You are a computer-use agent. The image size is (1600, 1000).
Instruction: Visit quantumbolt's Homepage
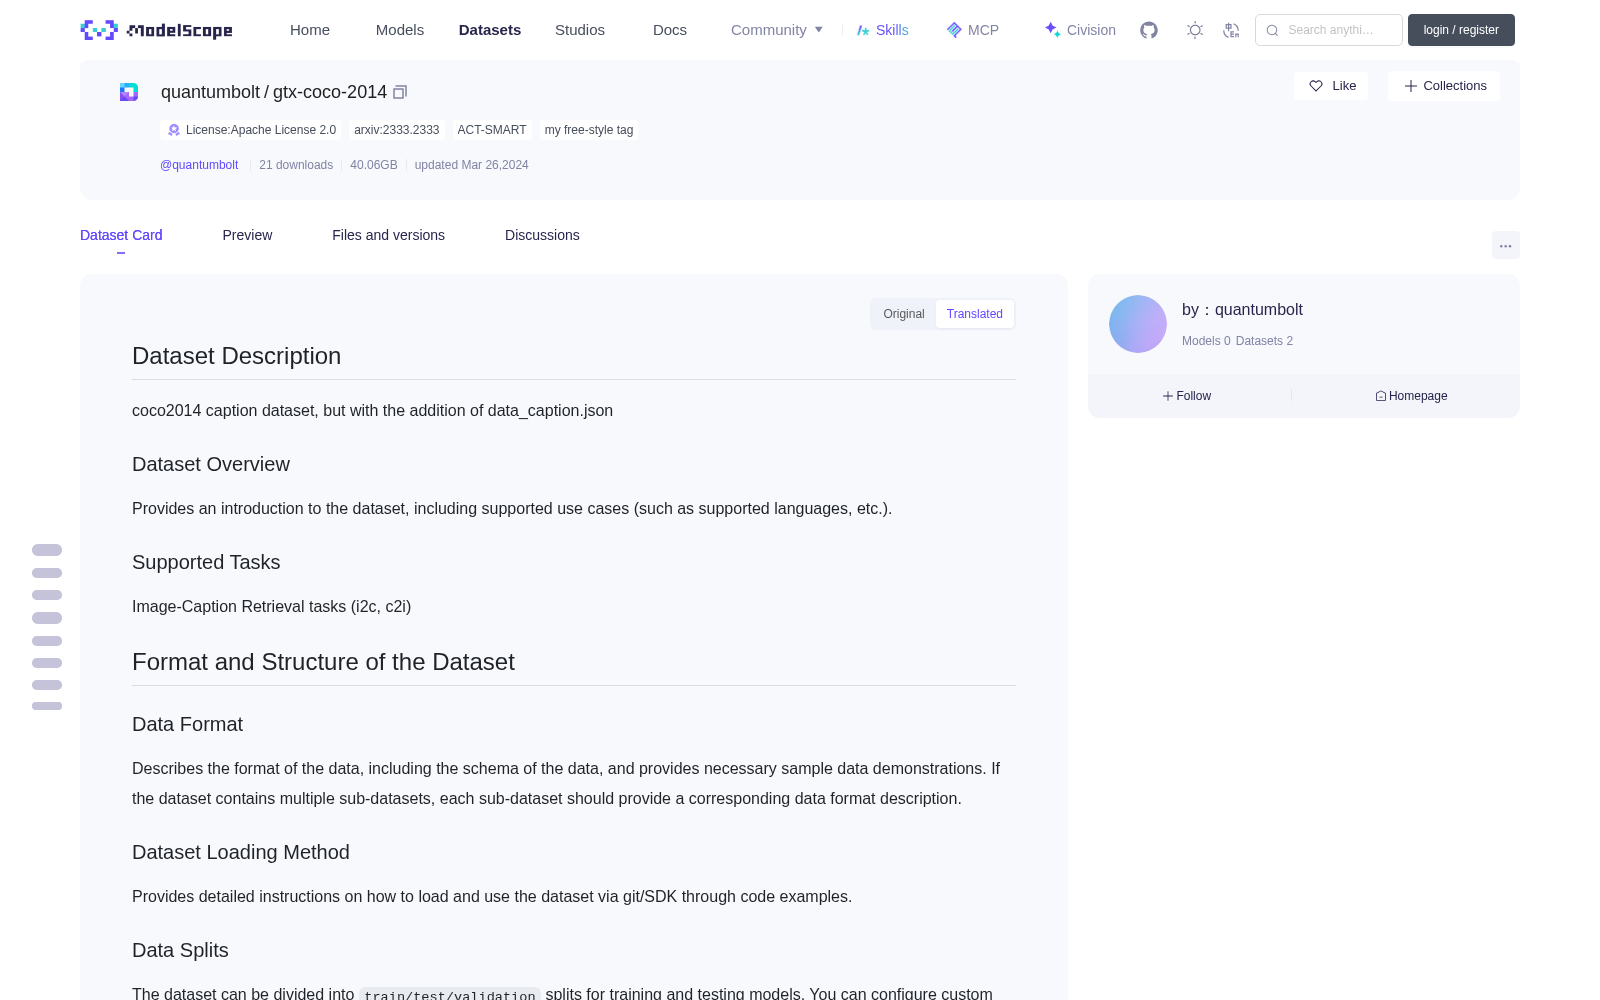point(1411,396)
